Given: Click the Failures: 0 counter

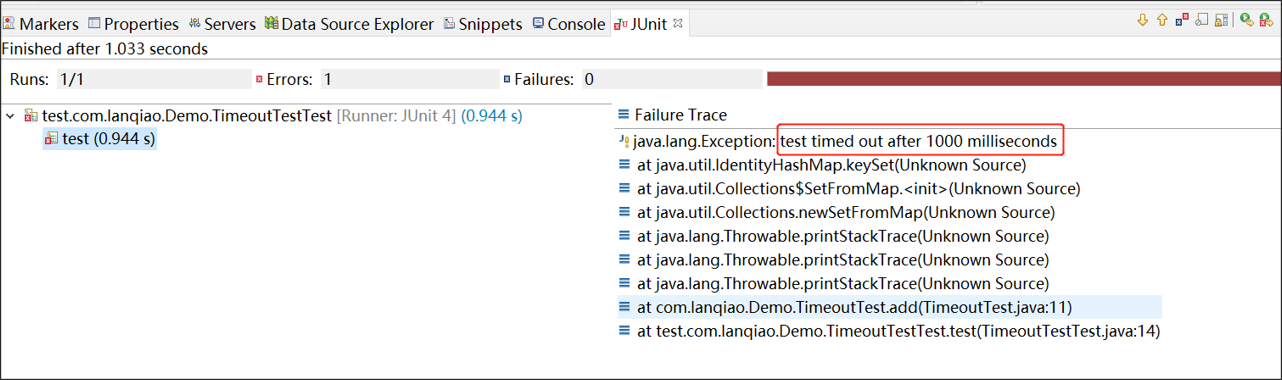Looking at the screenshot, I should click(632, 79).
